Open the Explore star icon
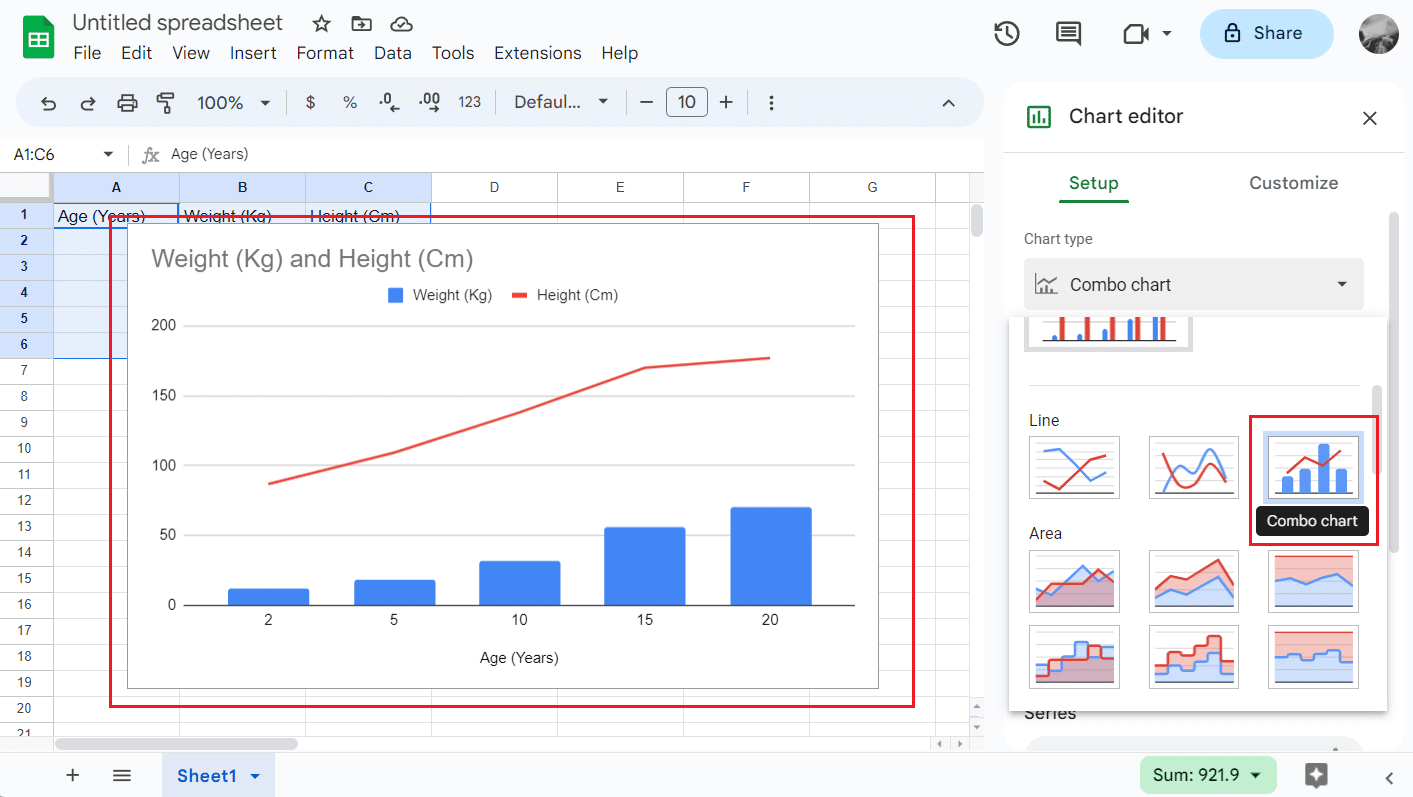The height and width of the screenshot is (797, 1413). [1317, 775]
